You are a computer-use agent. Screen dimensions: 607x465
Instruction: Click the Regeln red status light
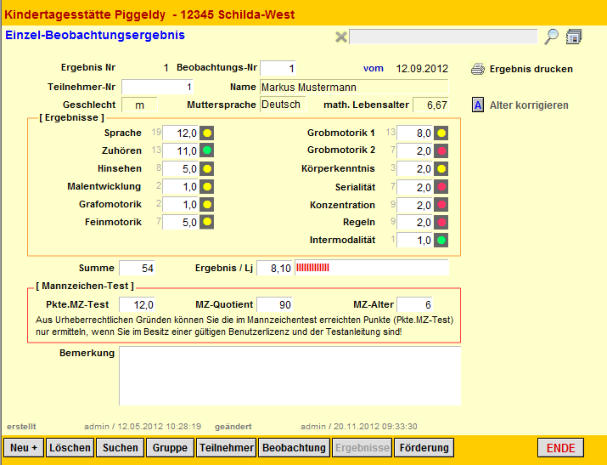pyautogui.click(x=441, y=222)
